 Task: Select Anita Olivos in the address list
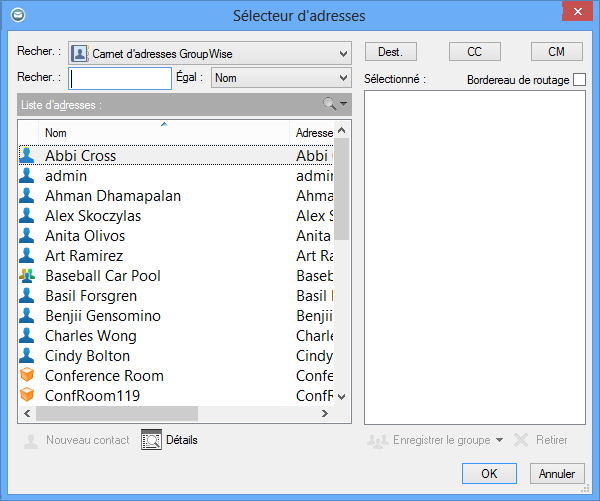click(85, 236)
